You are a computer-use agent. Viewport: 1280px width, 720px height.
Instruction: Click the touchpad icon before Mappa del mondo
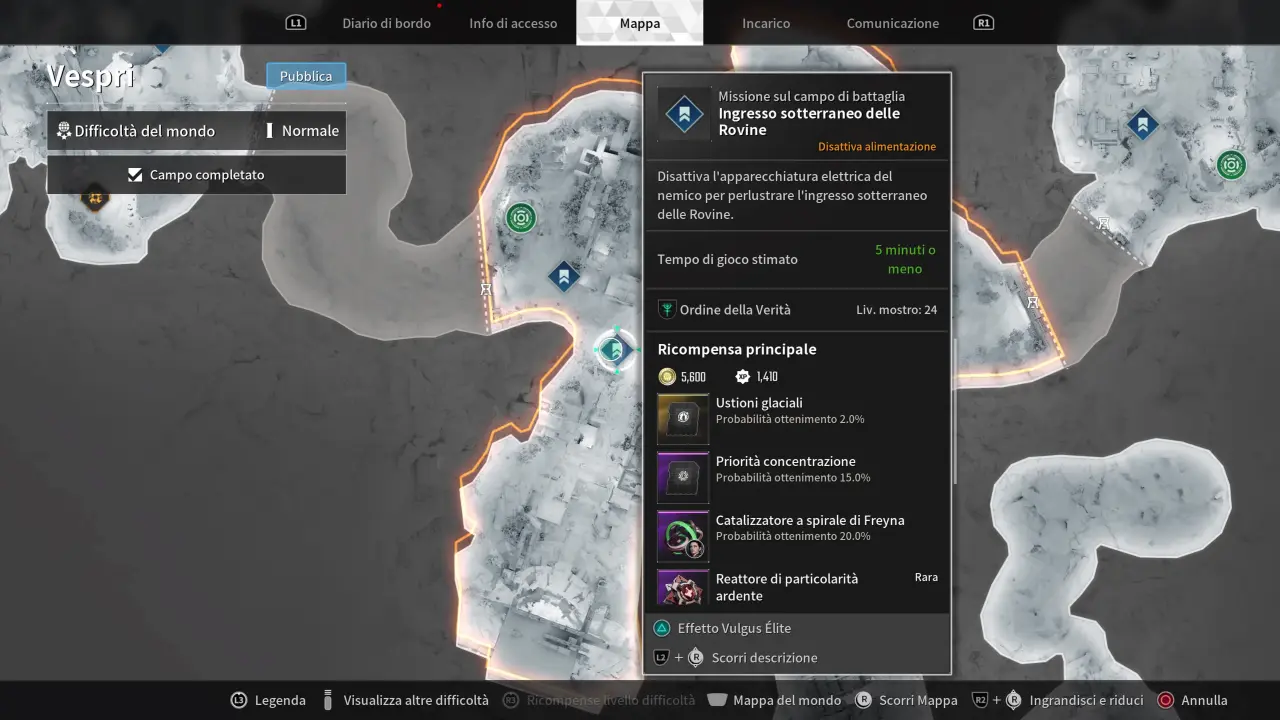coord(717,700)
